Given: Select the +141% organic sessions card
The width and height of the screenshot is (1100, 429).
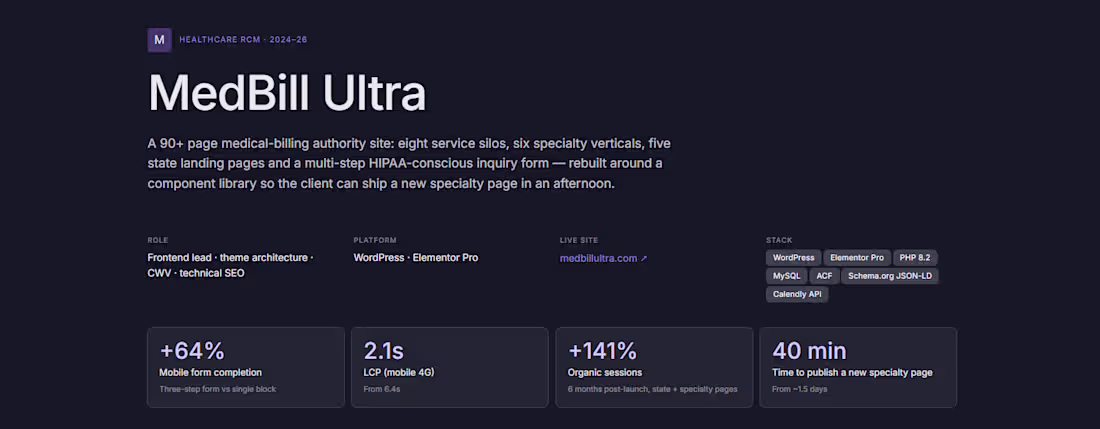Looking at the screenshot, I should tap(654, 367).
